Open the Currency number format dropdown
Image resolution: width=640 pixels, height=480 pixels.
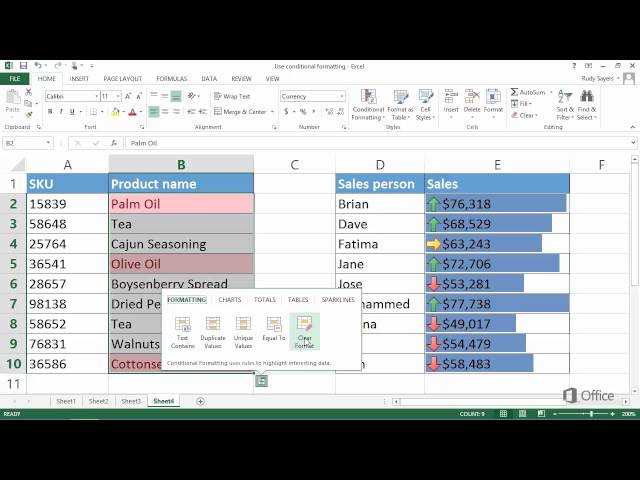coord(342,96)
